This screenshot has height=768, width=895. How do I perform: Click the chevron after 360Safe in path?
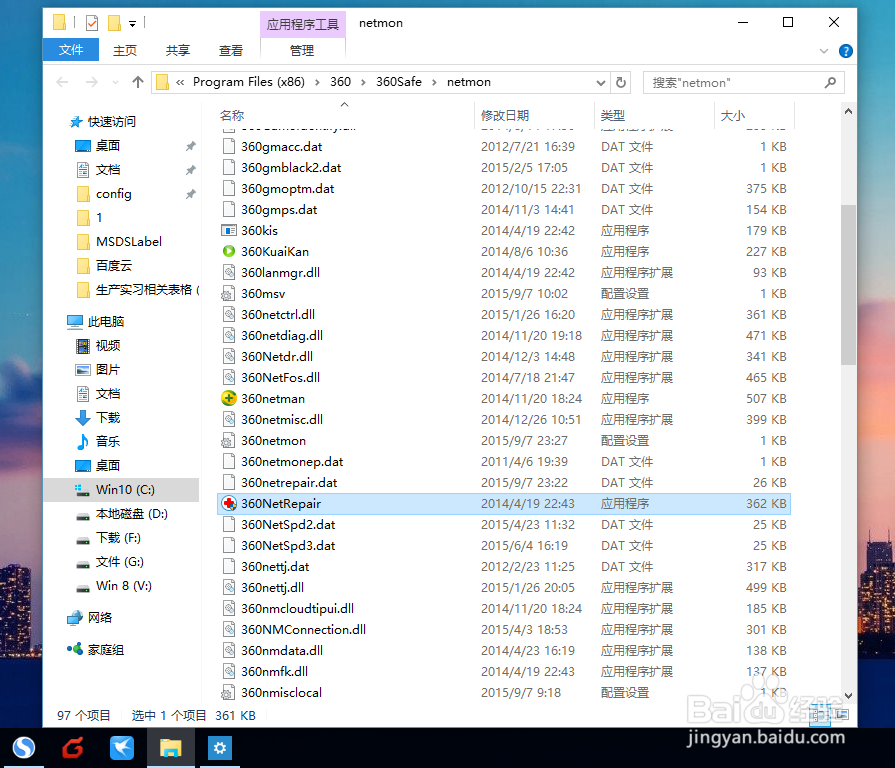pos(434,83)
